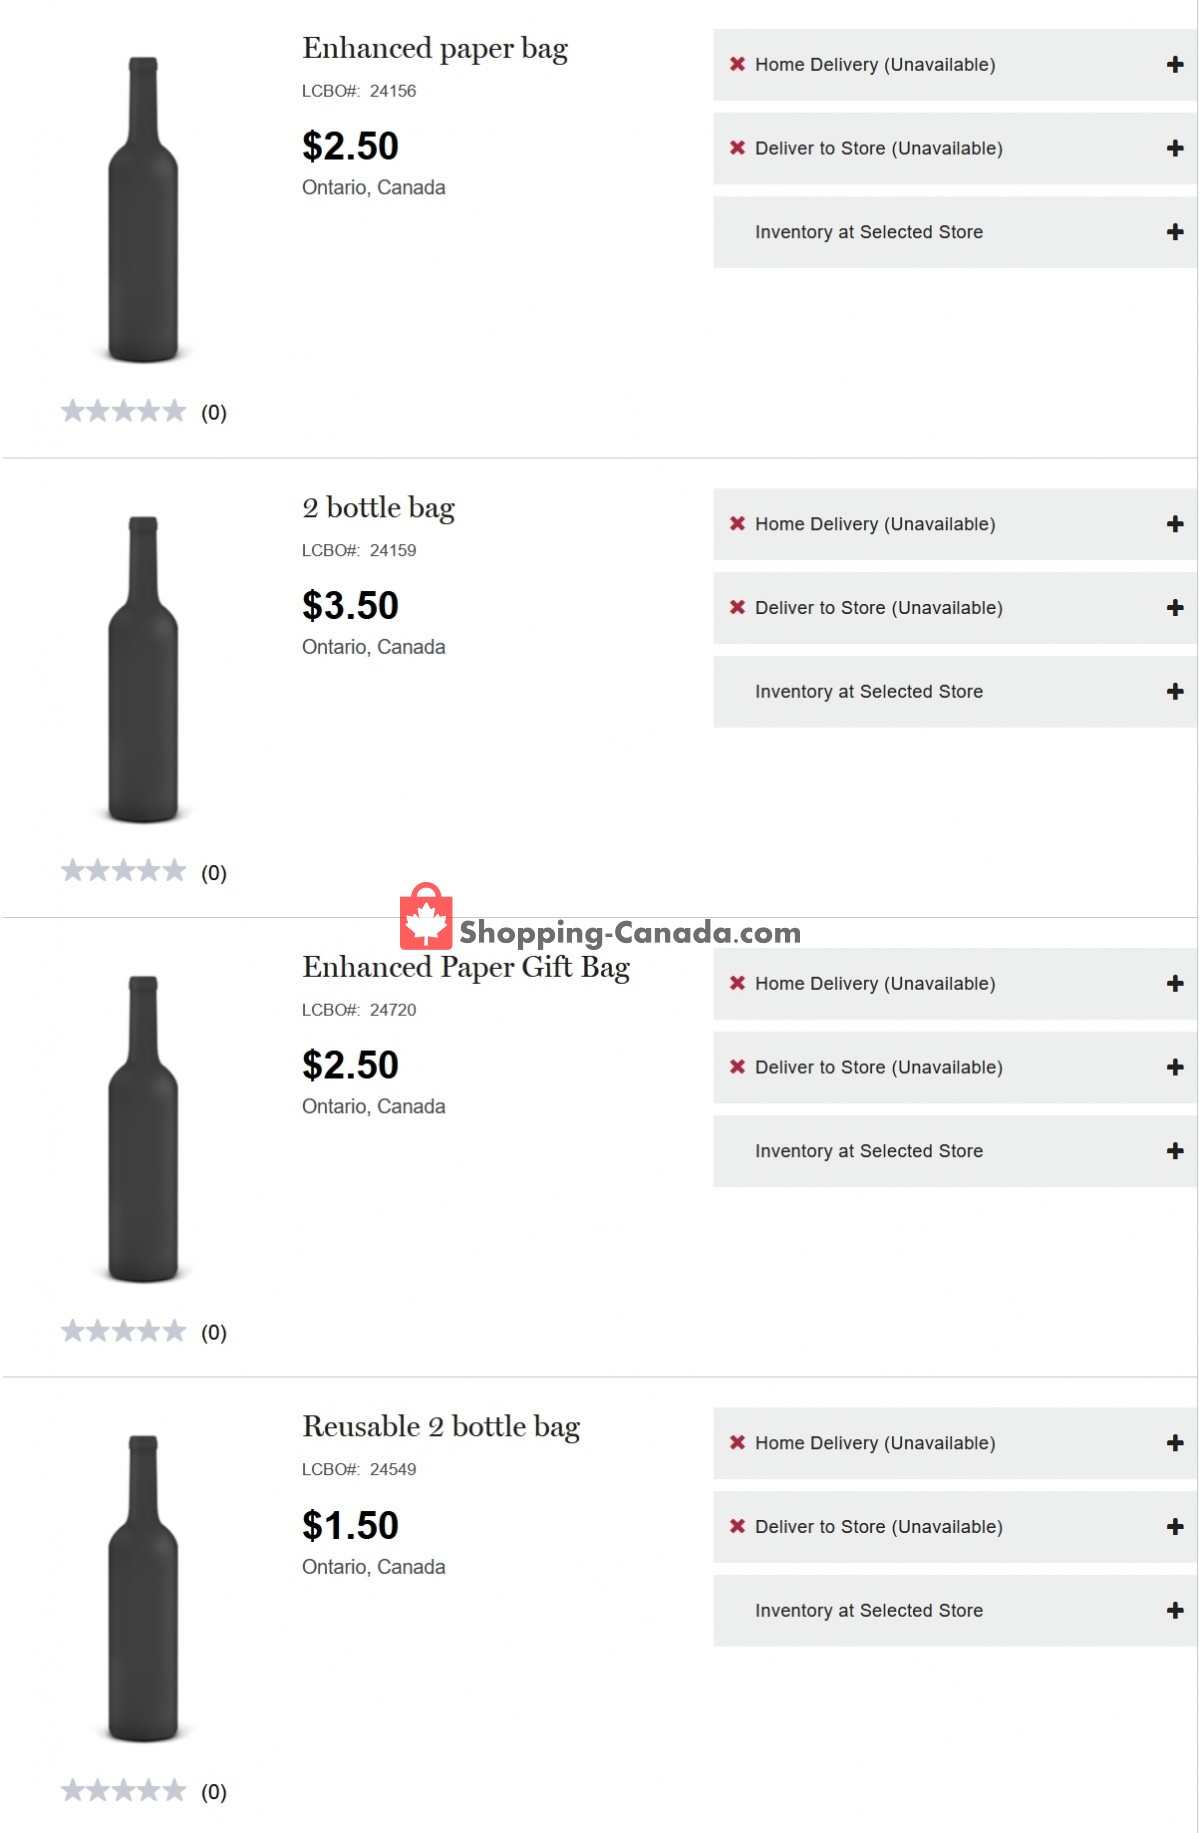The width and height of the screenshot is (1200, 1833).
Task: Click the Deliver to Store row for 2 bottle bag
Action: [951, 607]
